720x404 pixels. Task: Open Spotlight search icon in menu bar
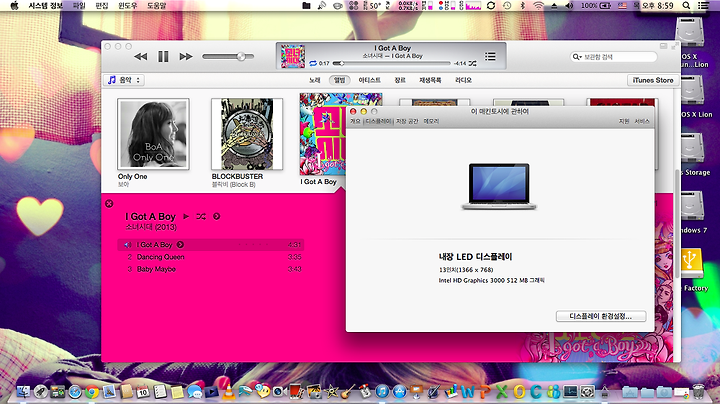click(x=686, y=6)
